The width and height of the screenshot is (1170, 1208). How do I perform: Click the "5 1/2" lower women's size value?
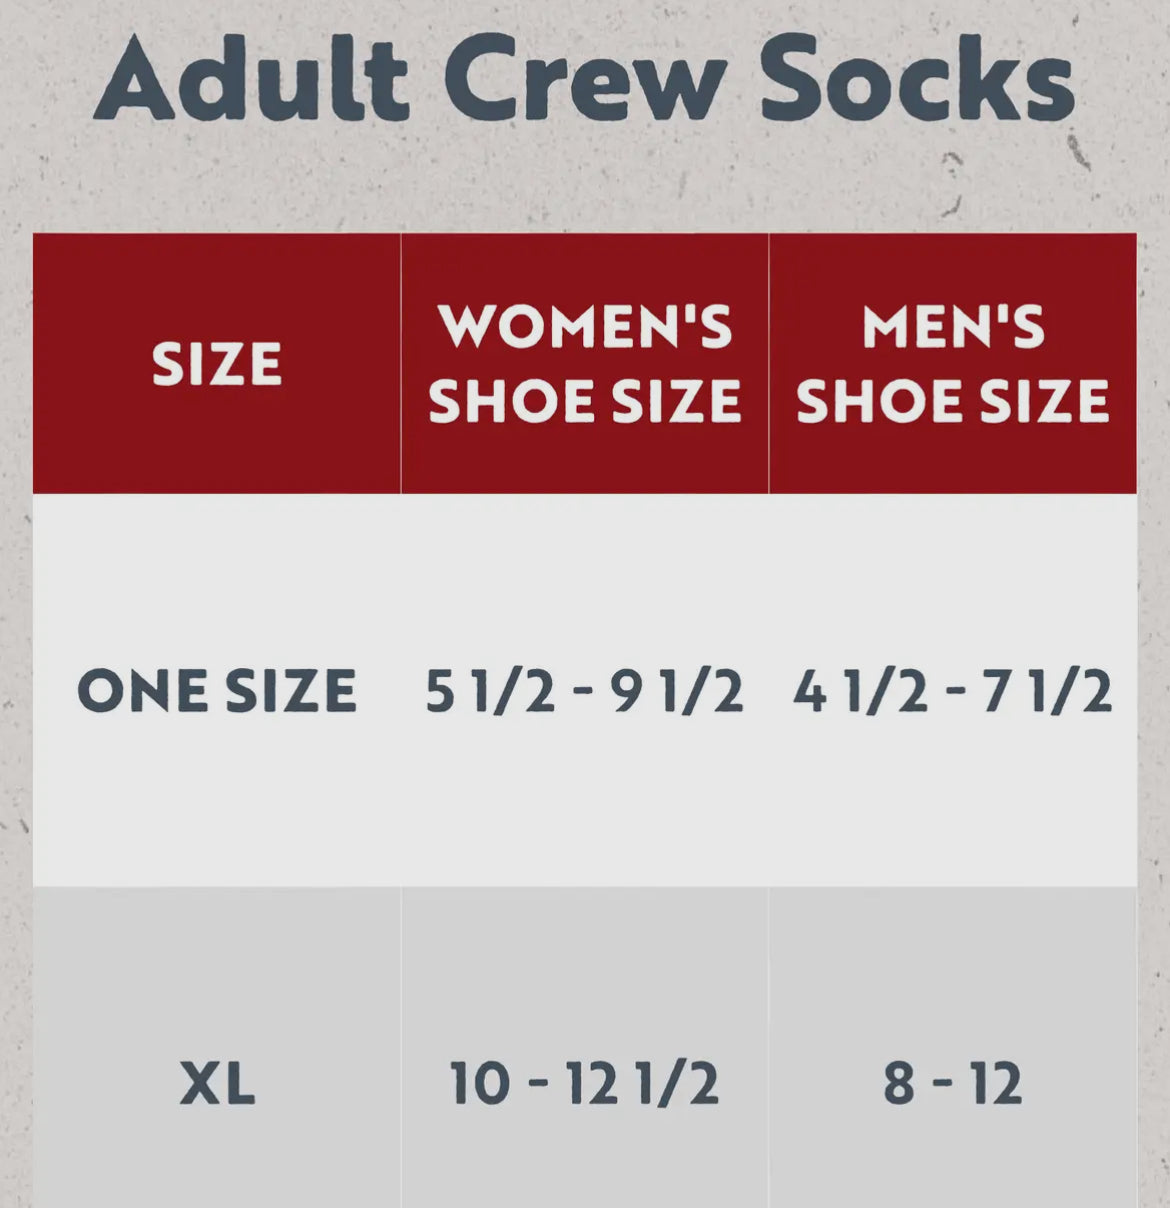click(x=490, y=691)
